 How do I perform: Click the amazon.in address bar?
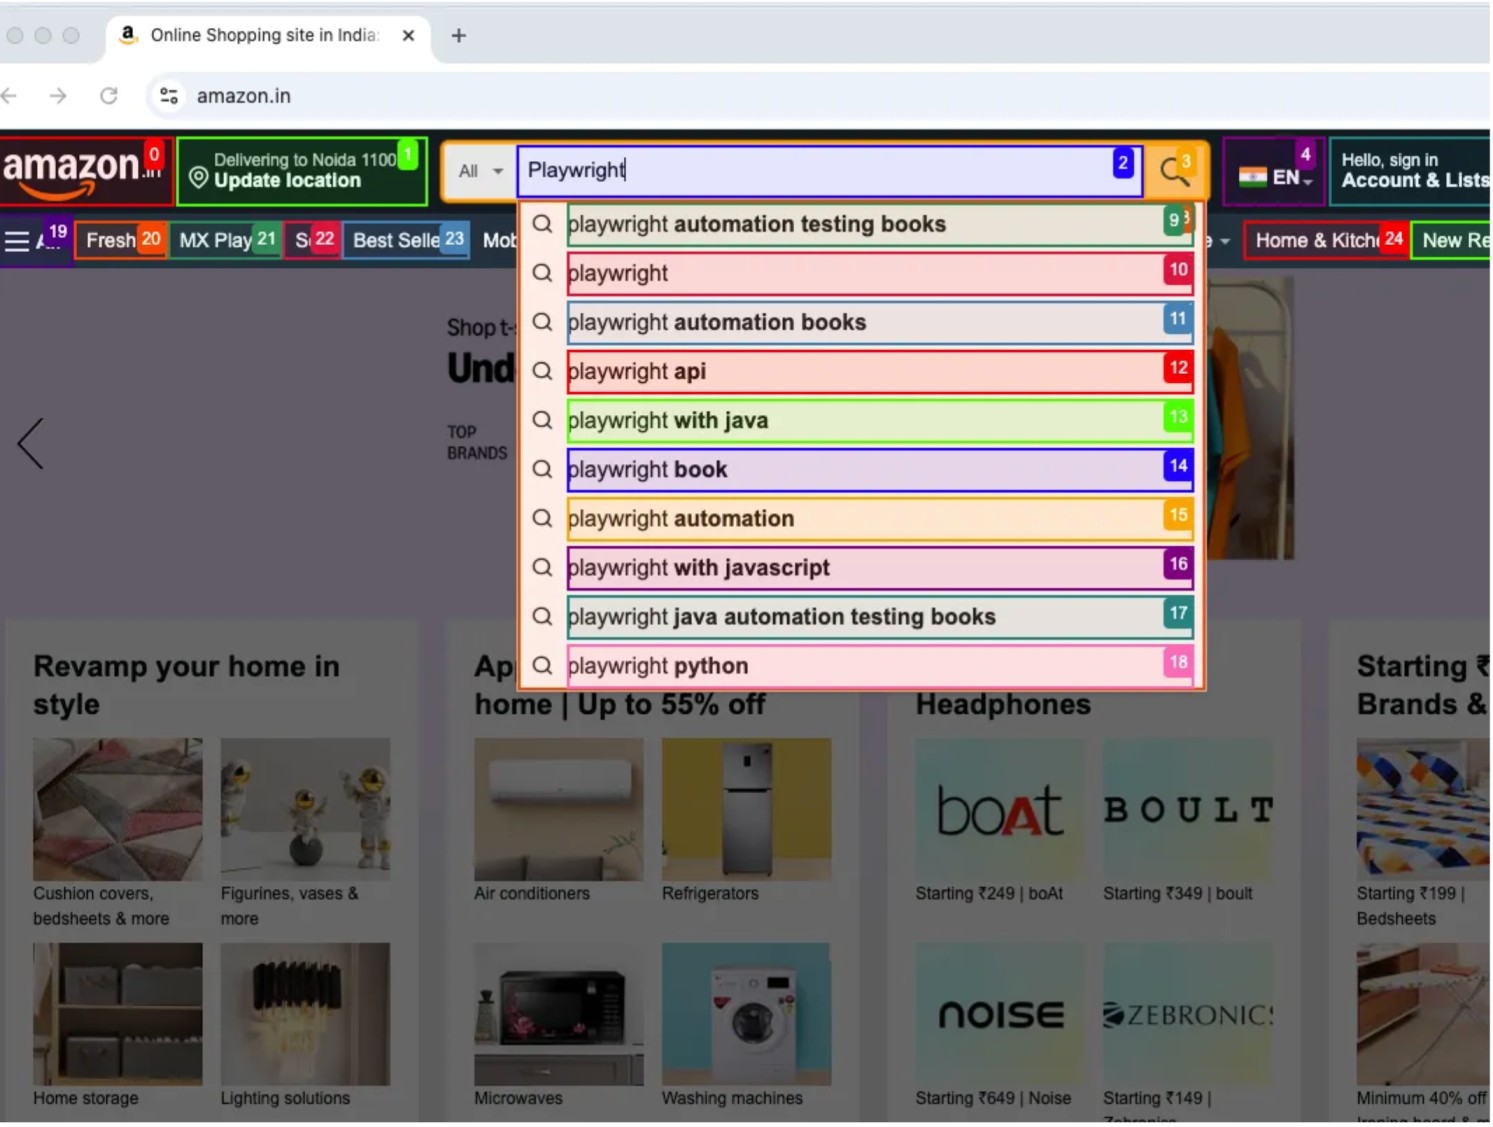(x=243, y=96)
